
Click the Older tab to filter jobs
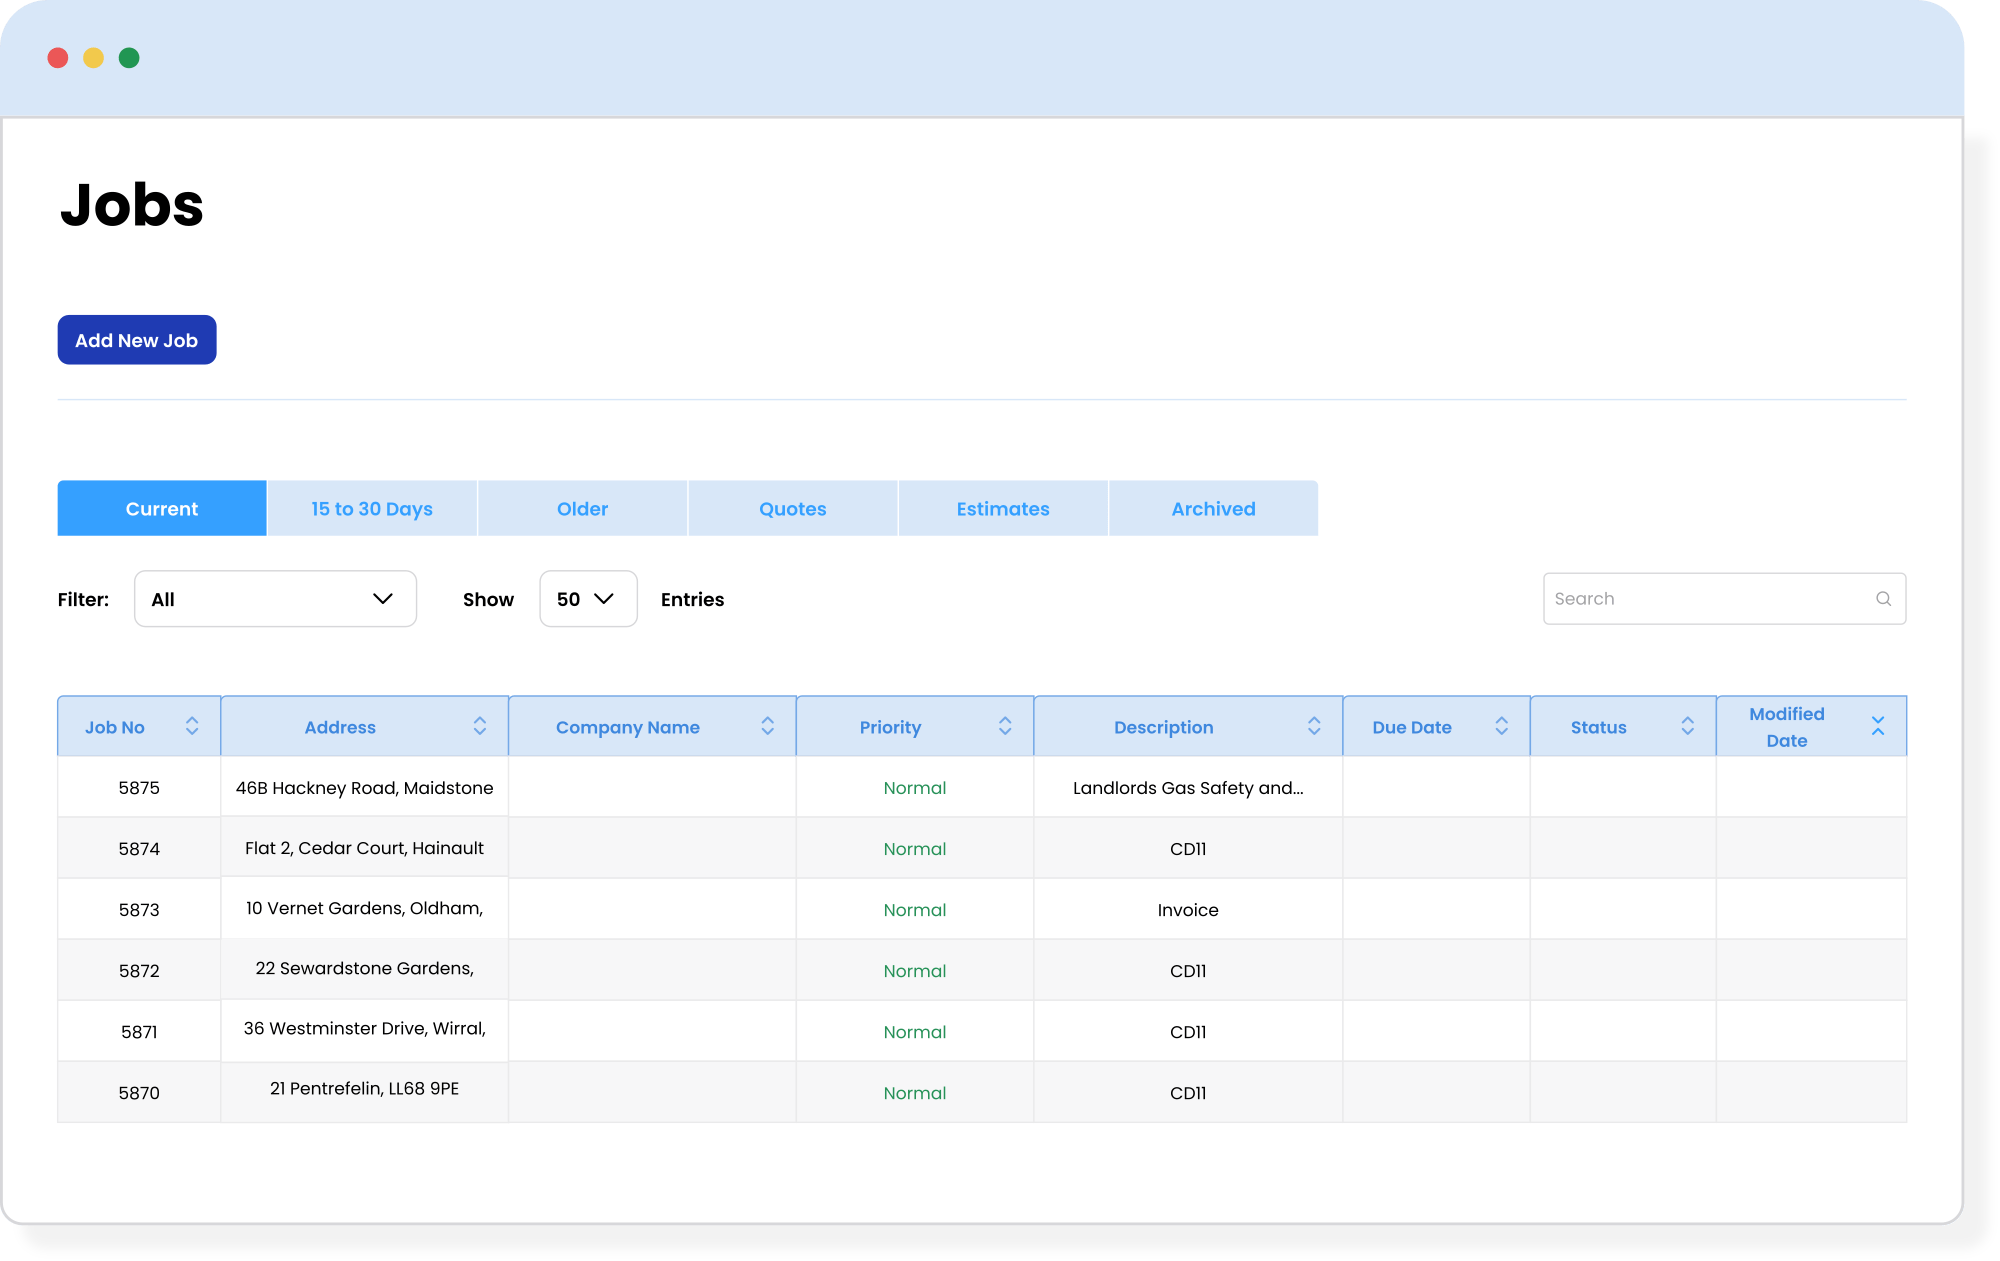[582, 508]
